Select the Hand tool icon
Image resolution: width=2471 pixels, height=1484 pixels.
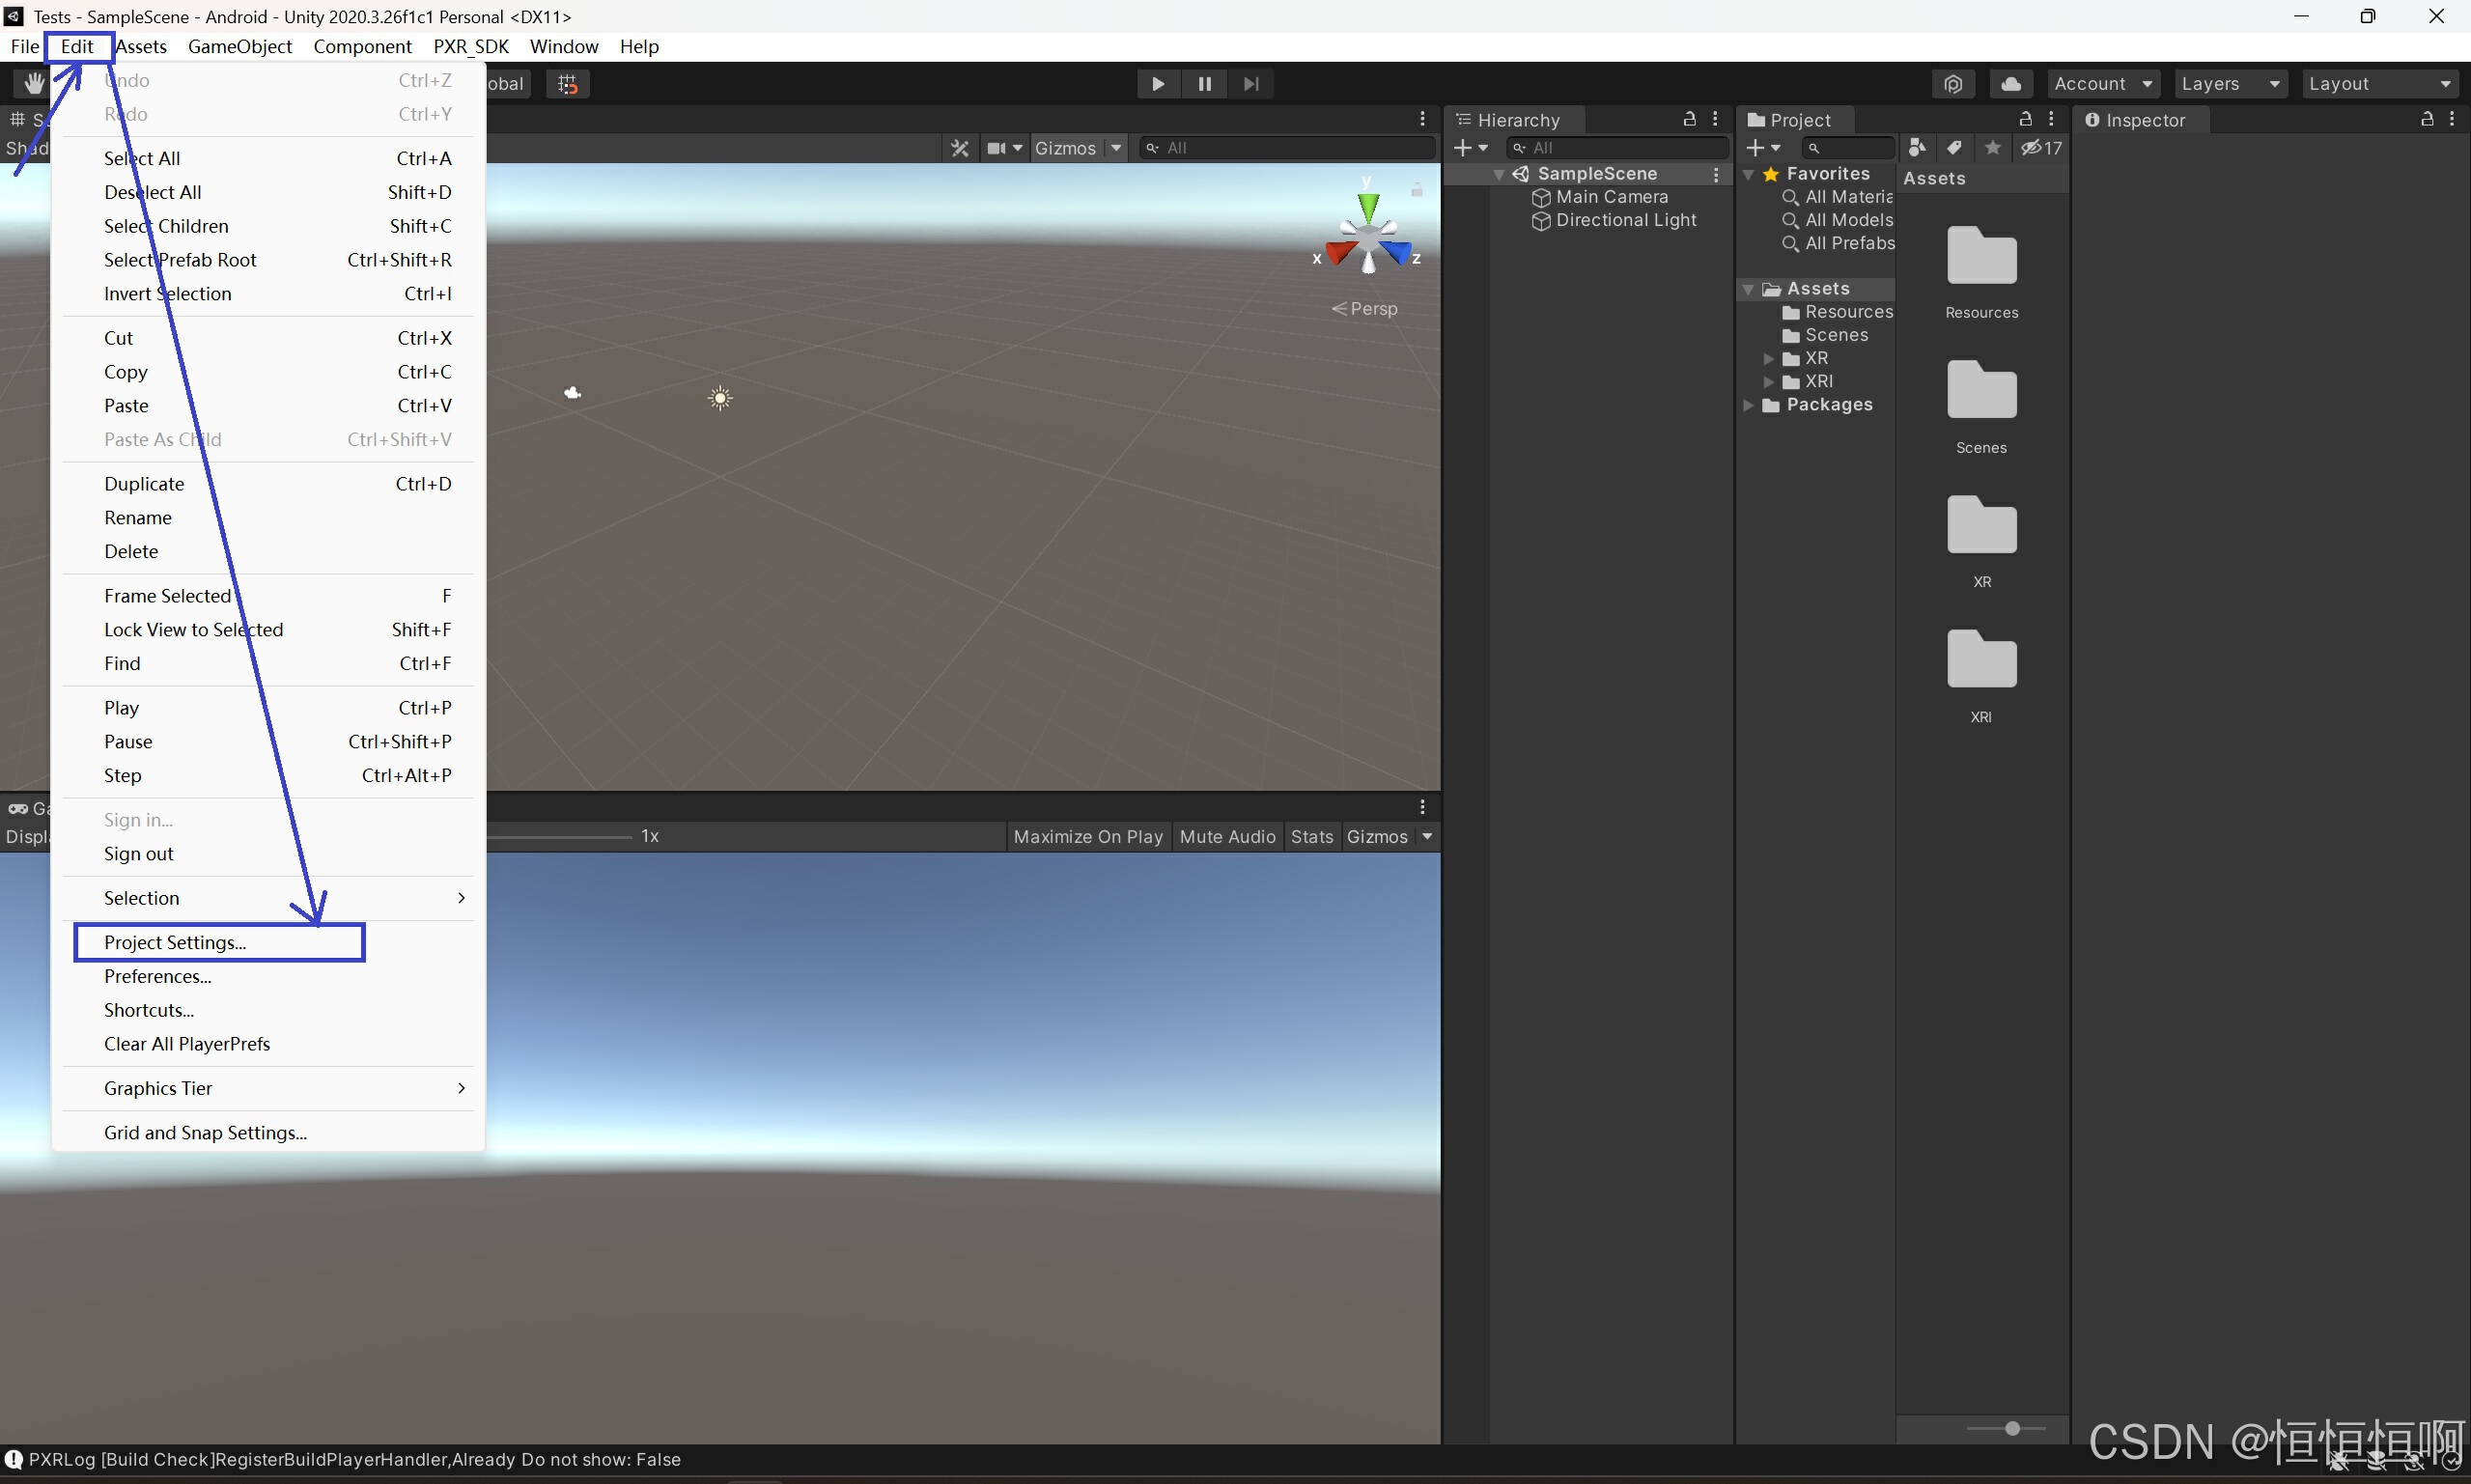click(34, 84)
